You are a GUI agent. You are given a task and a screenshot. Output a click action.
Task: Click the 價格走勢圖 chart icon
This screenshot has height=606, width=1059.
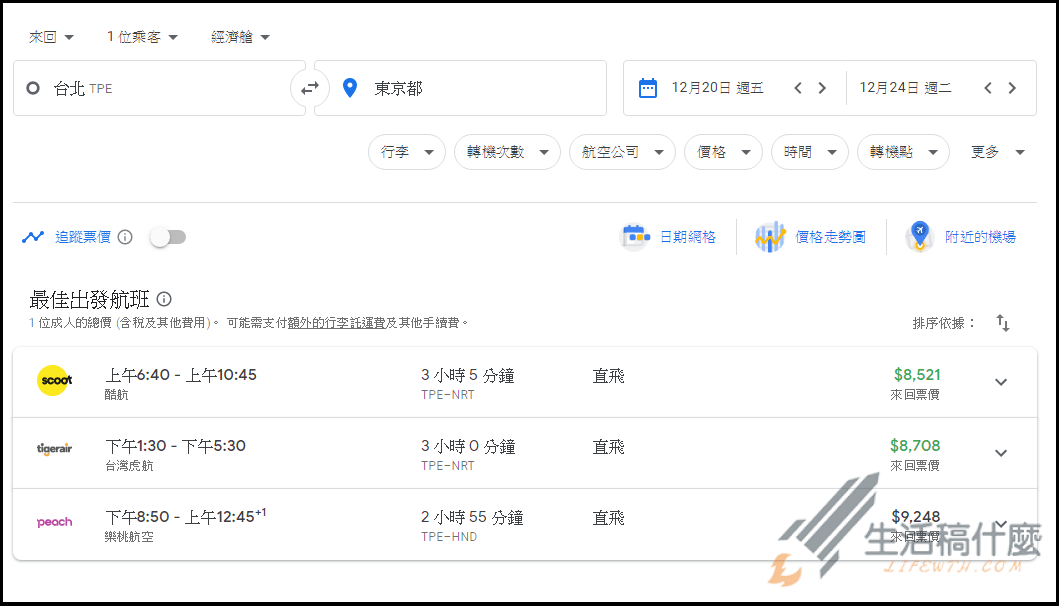pos(770,237)
